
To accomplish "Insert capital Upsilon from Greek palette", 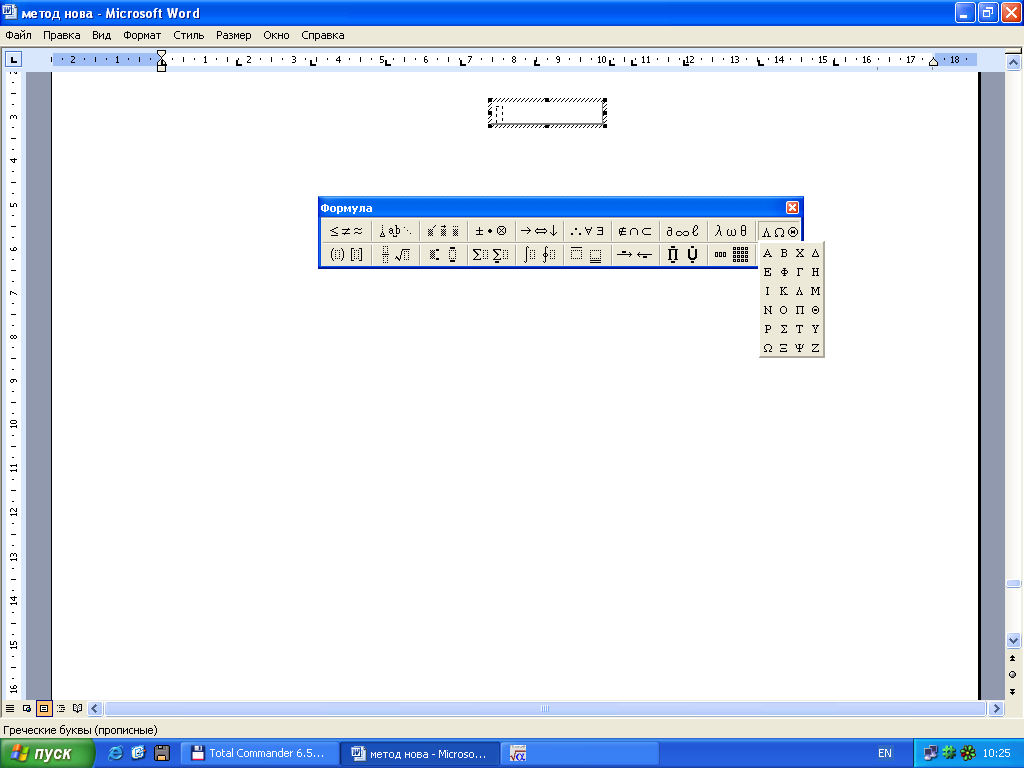I will click(815, 328).
